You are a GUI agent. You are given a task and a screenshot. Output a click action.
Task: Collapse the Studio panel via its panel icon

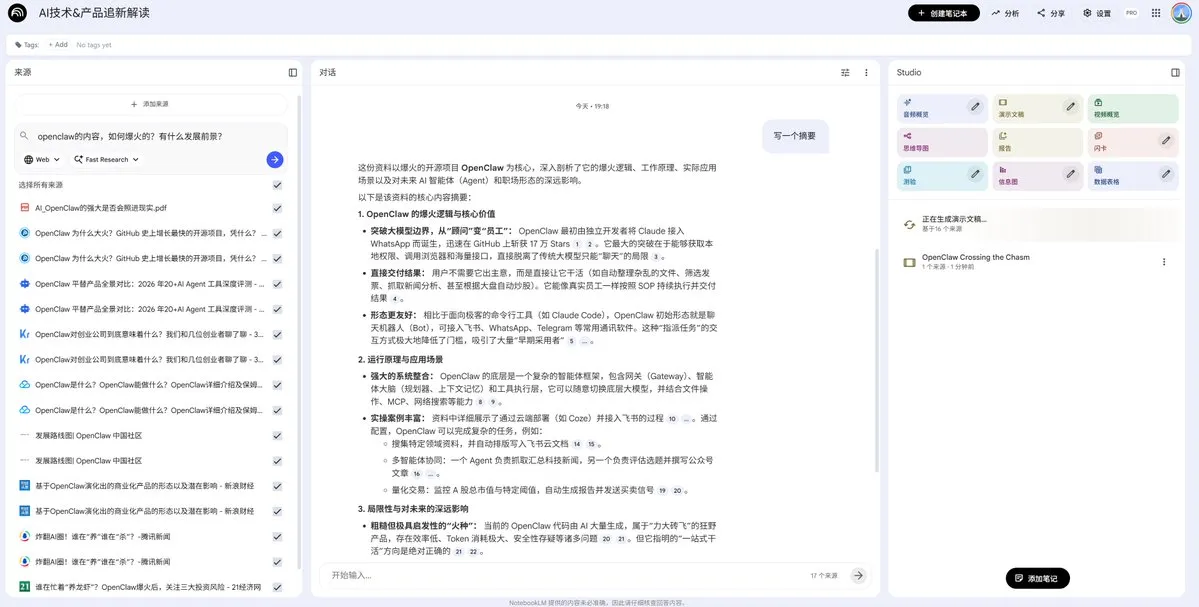(x=1175, y=72)
